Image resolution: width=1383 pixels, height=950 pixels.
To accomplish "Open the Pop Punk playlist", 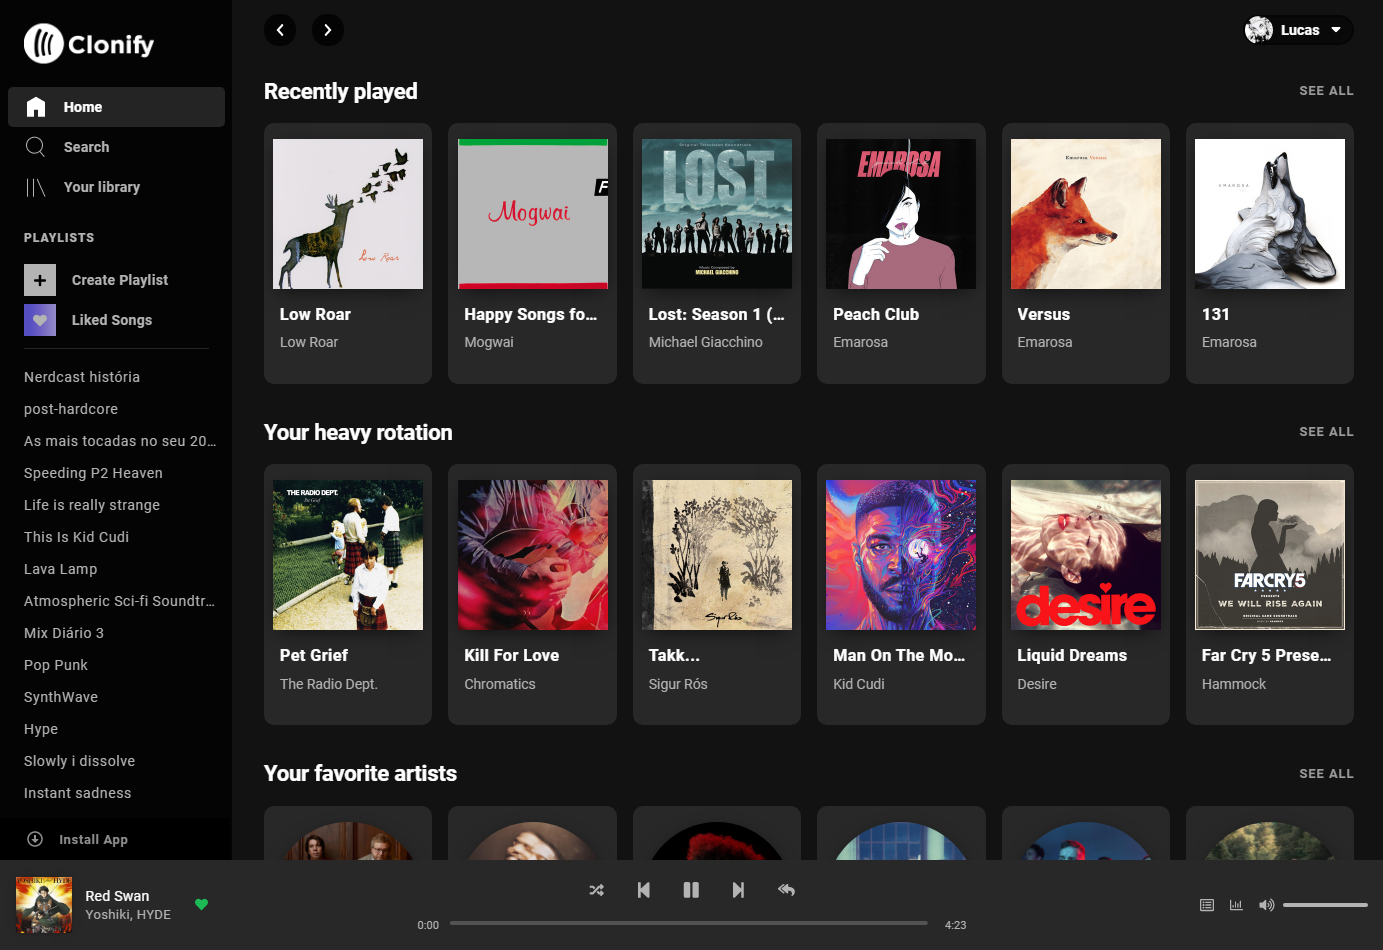I will pos(56,665).
